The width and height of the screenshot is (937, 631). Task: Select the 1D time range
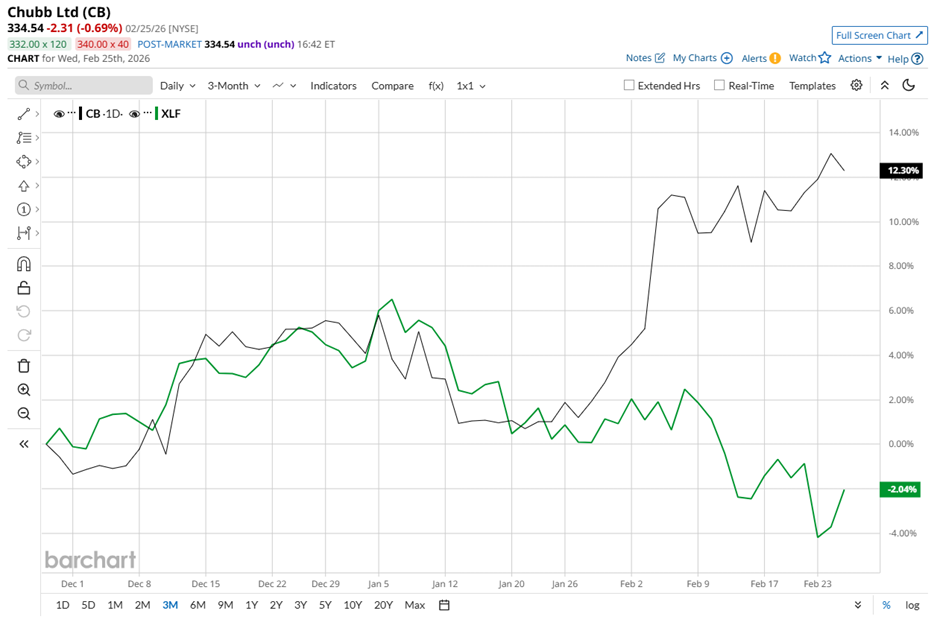point(63,605)
